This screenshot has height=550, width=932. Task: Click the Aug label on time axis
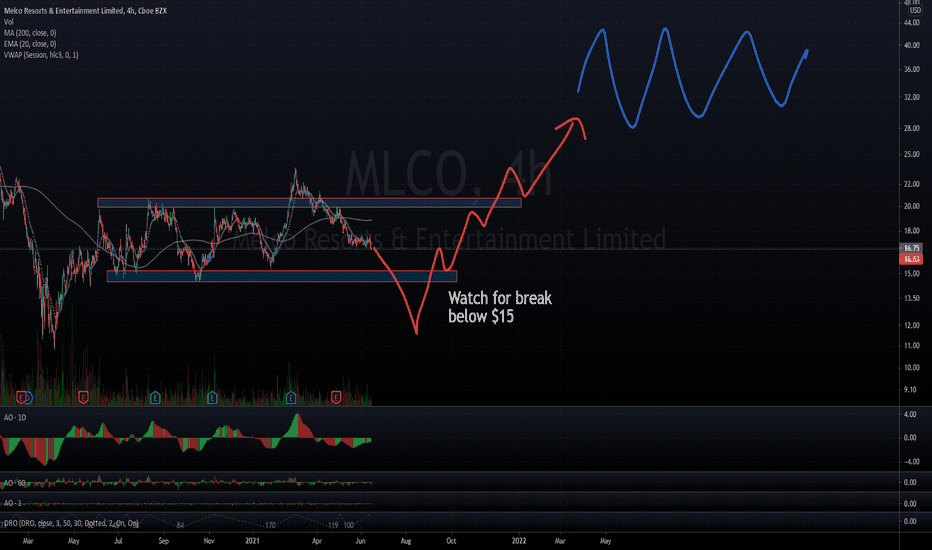[406, 541]
